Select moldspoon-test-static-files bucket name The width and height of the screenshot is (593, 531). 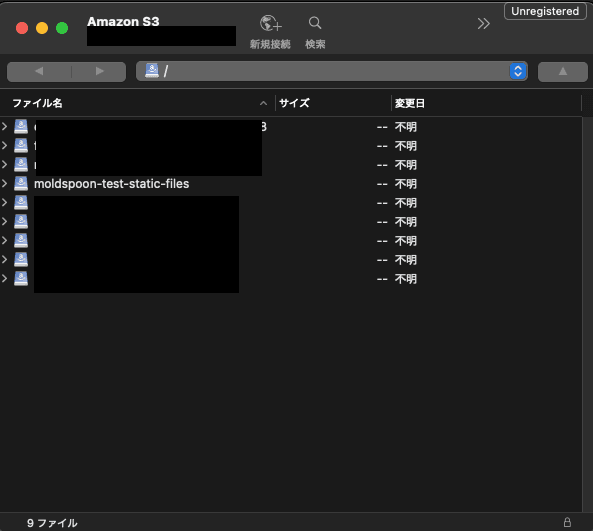pos(112,184)
